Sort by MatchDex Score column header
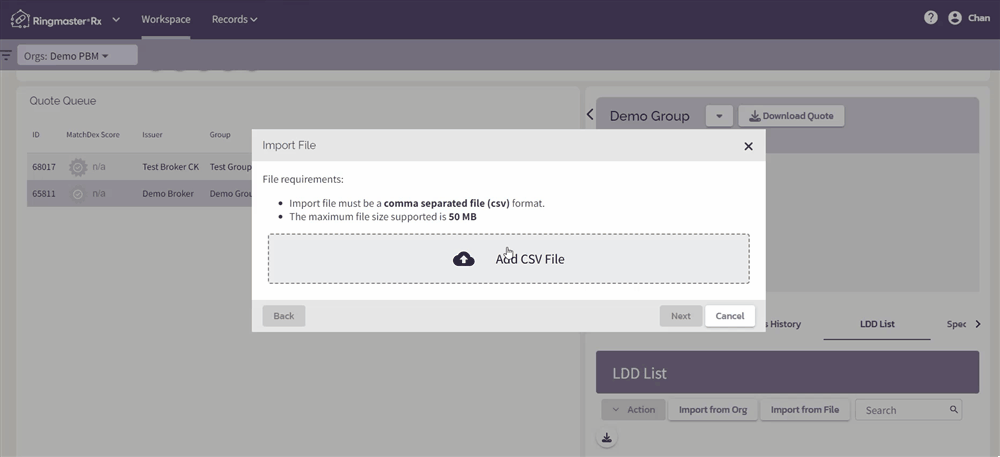 92,134
